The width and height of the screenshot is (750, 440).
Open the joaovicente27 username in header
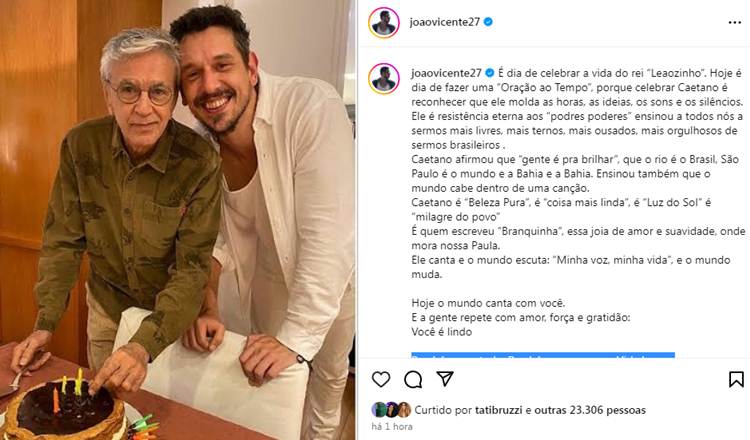445,22
